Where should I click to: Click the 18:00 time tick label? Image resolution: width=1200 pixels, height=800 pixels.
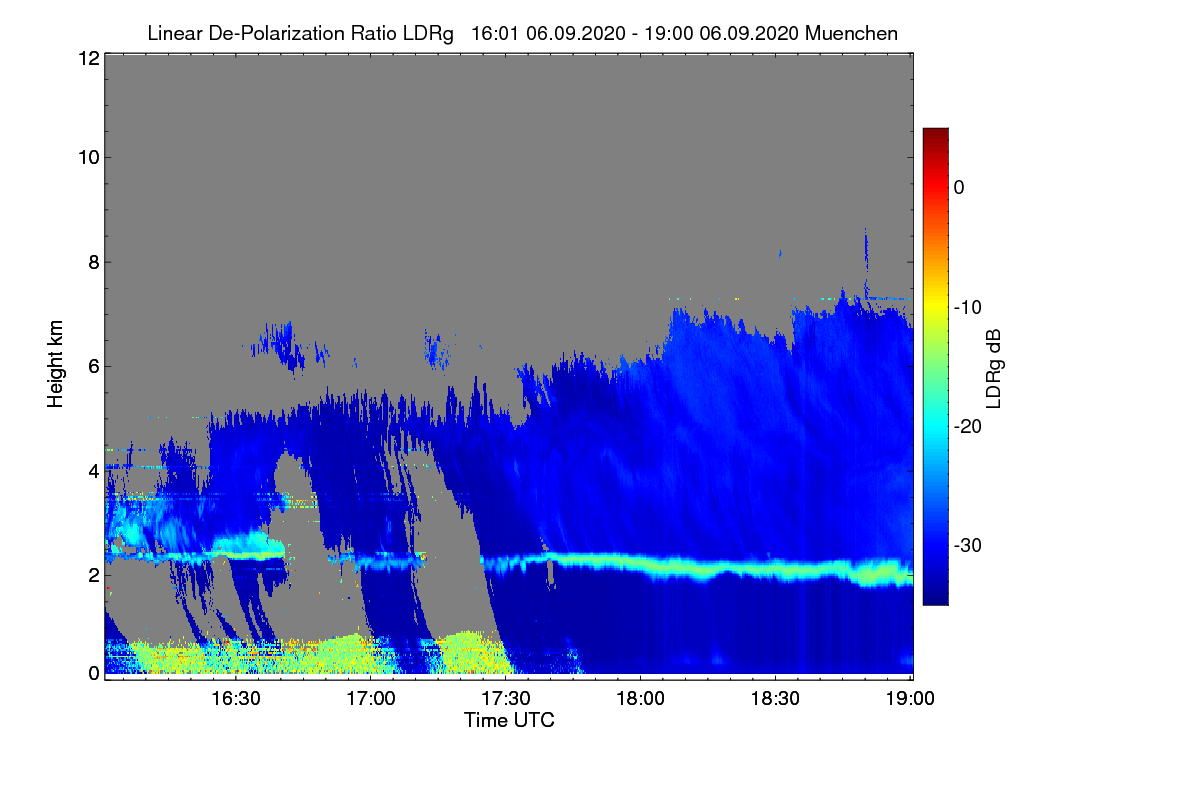pyautogui.click(x=640, y=698)
